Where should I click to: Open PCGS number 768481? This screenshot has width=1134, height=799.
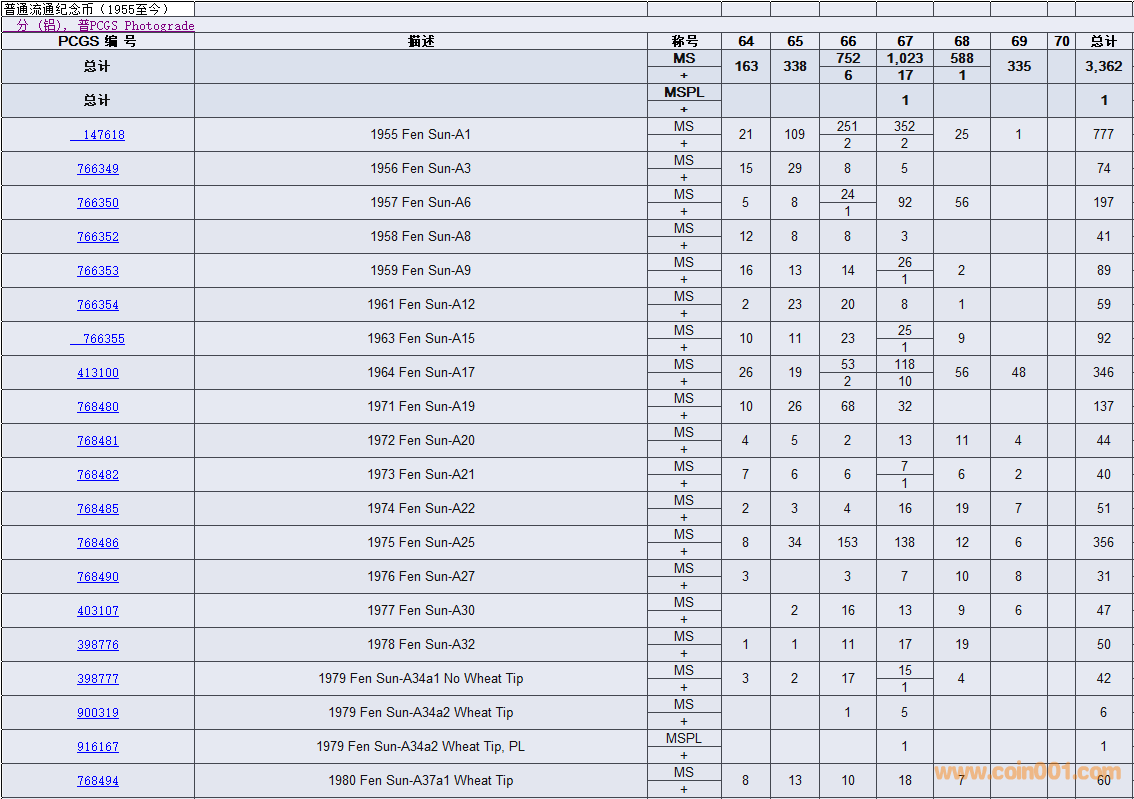pyautogui.click(x=98, y=441)
